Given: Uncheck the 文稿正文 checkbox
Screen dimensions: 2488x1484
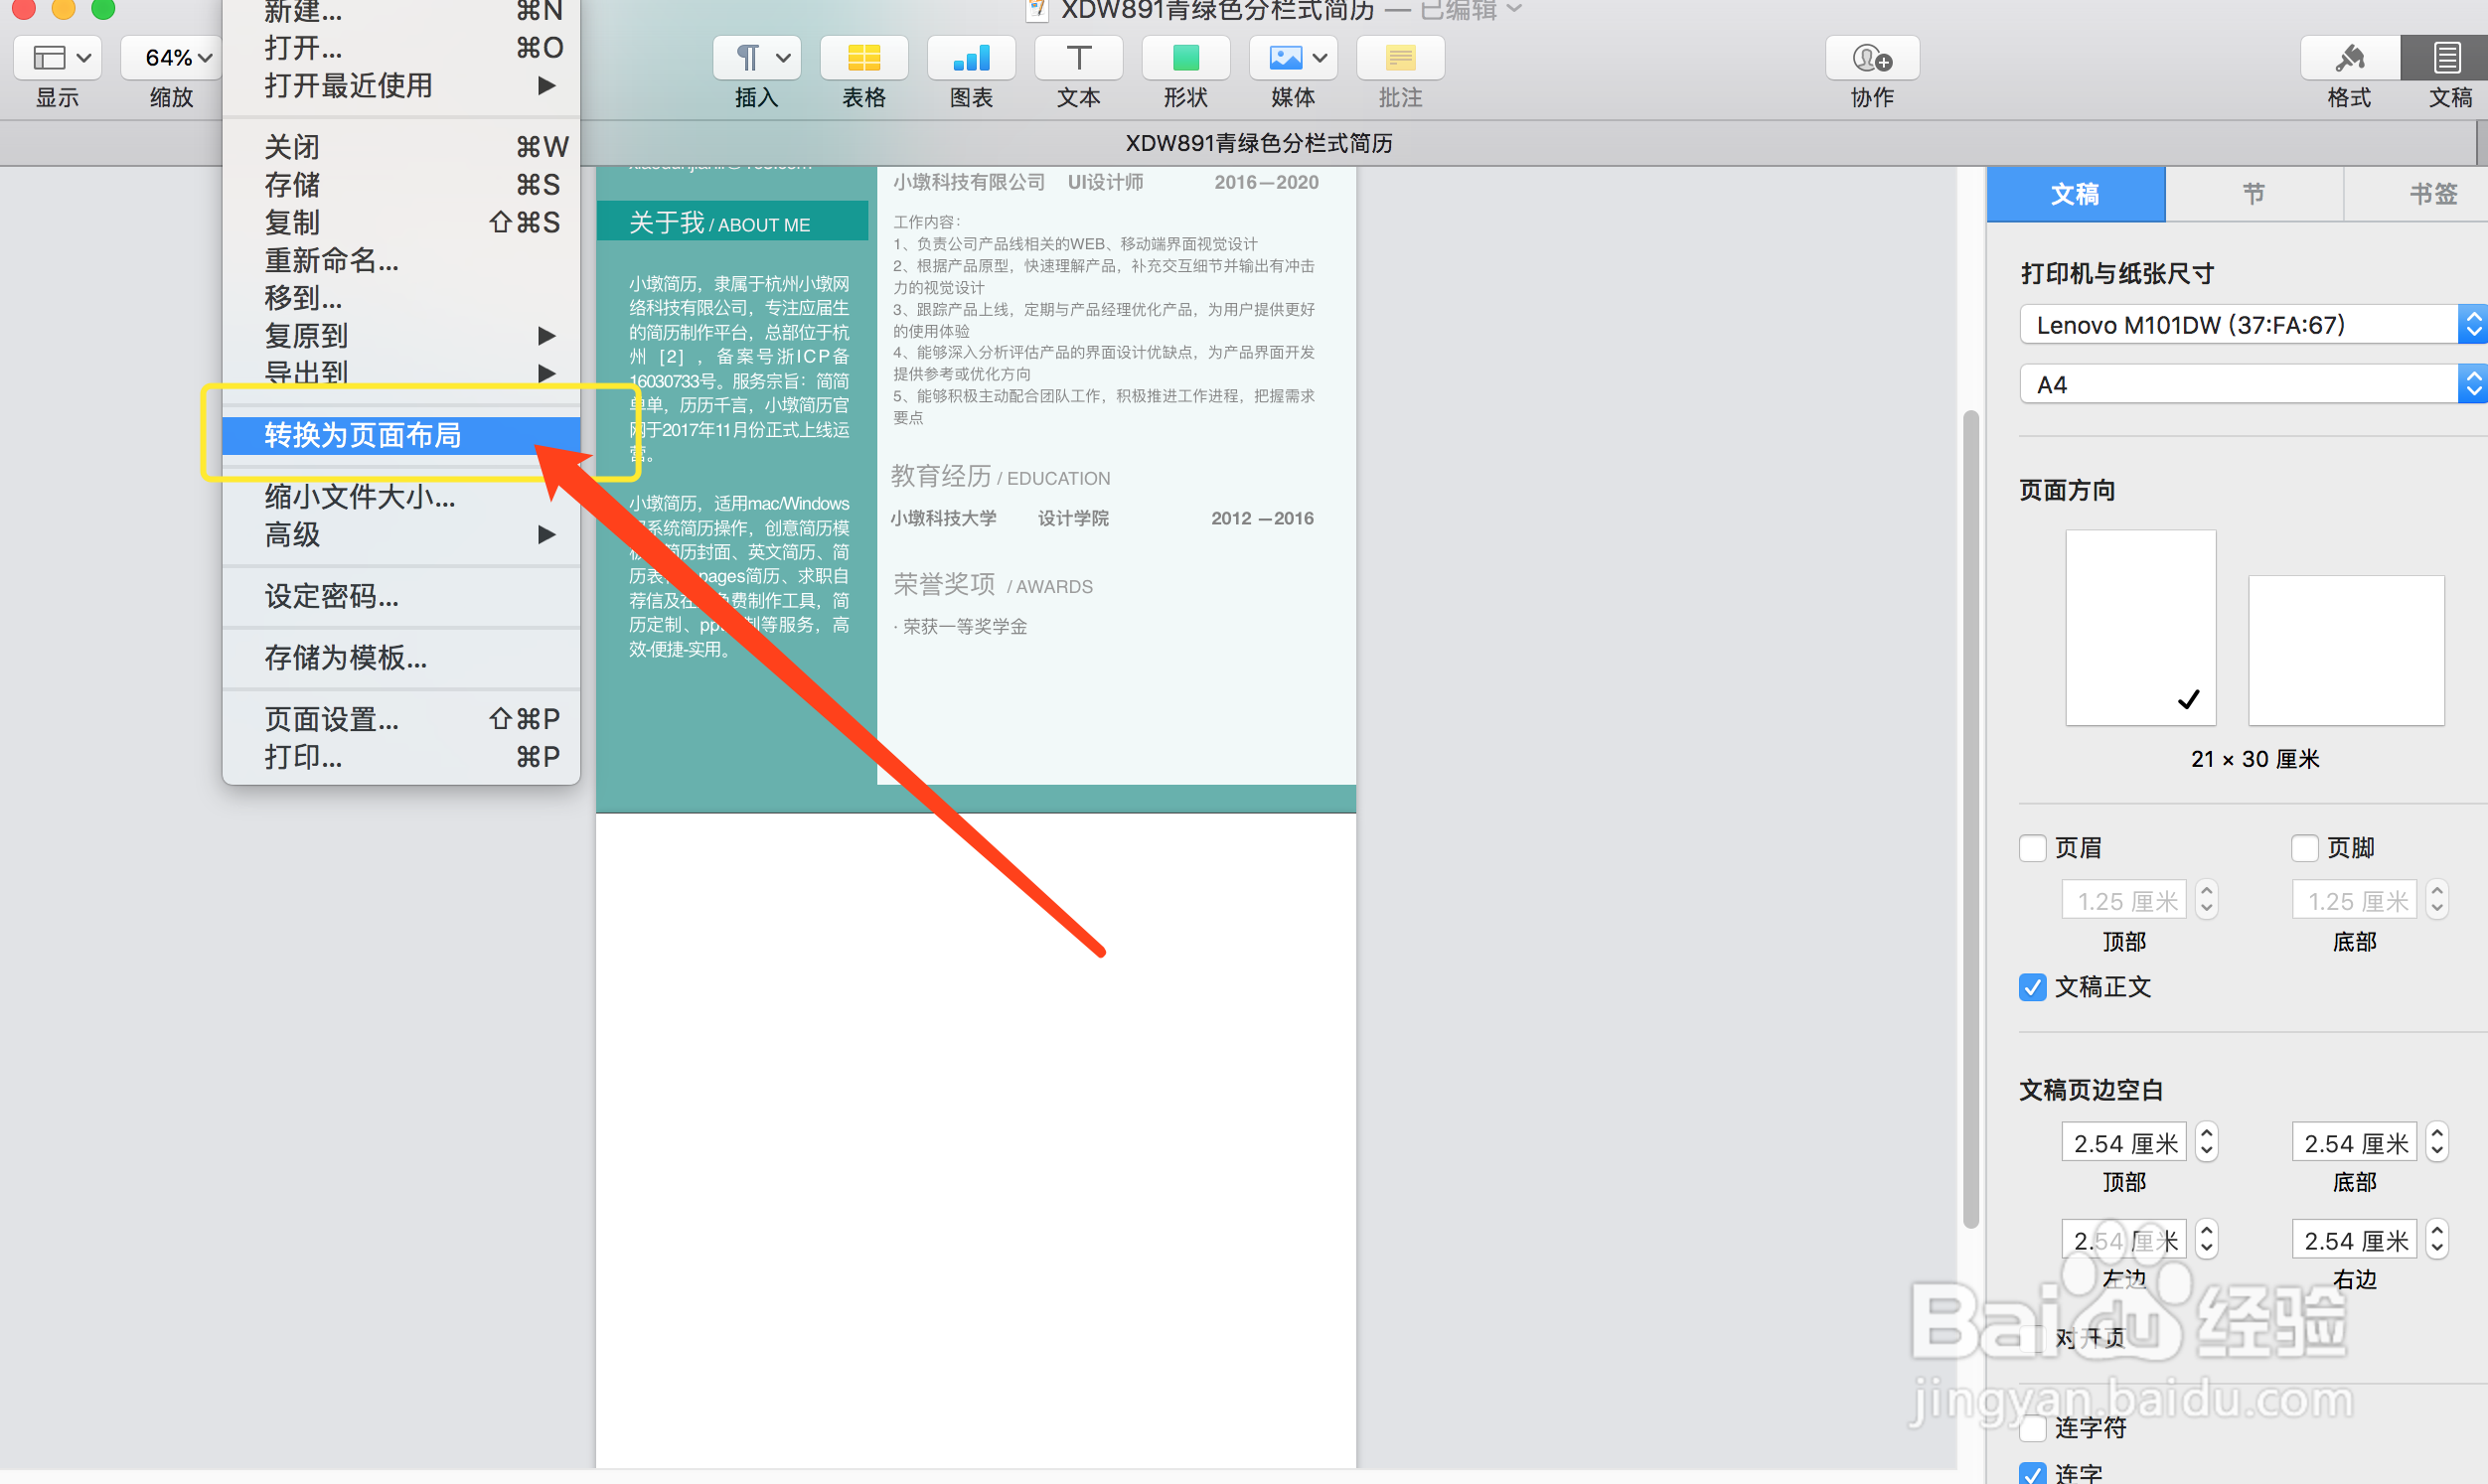Looking at the screenshot, I should point(2032,987).
